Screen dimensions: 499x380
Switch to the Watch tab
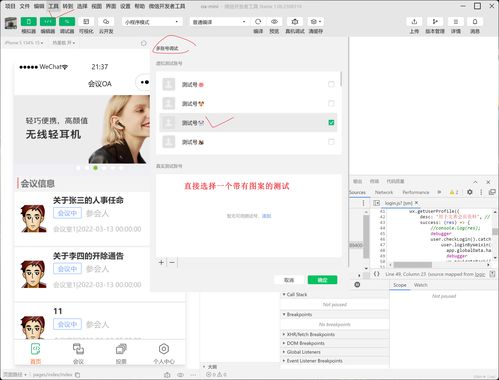tap(421, 285)
